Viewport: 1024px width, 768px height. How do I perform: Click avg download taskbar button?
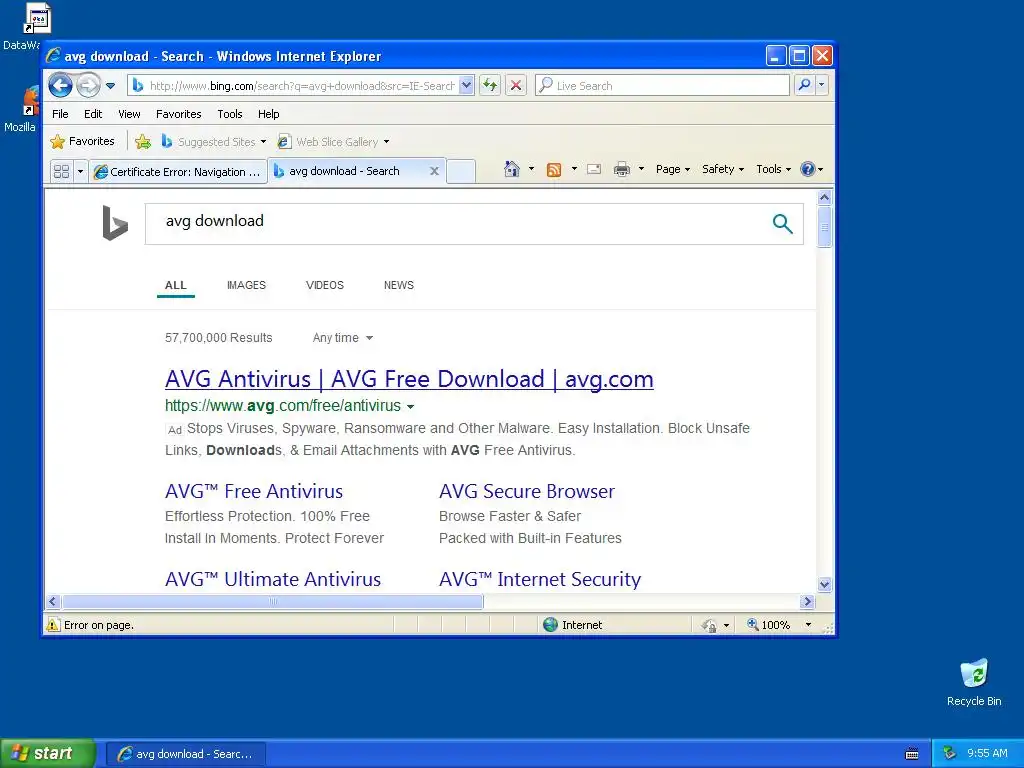coord(186,754)
